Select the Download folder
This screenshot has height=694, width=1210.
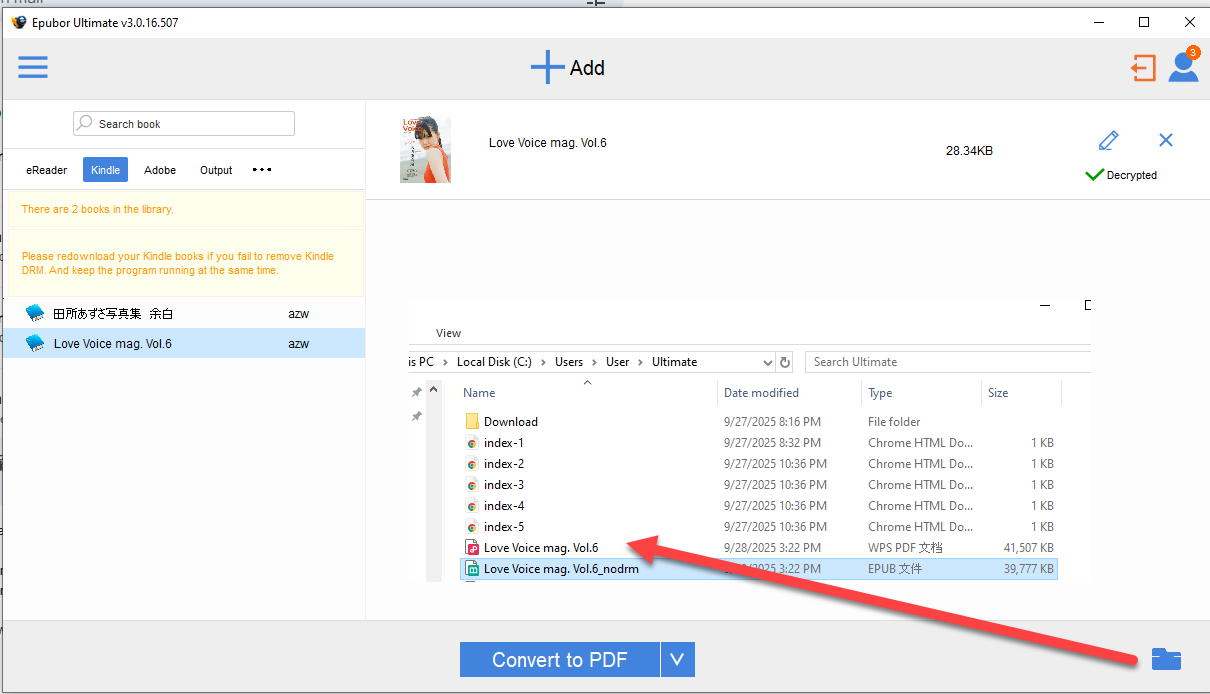pyautogui.click(x=510, y=422)
